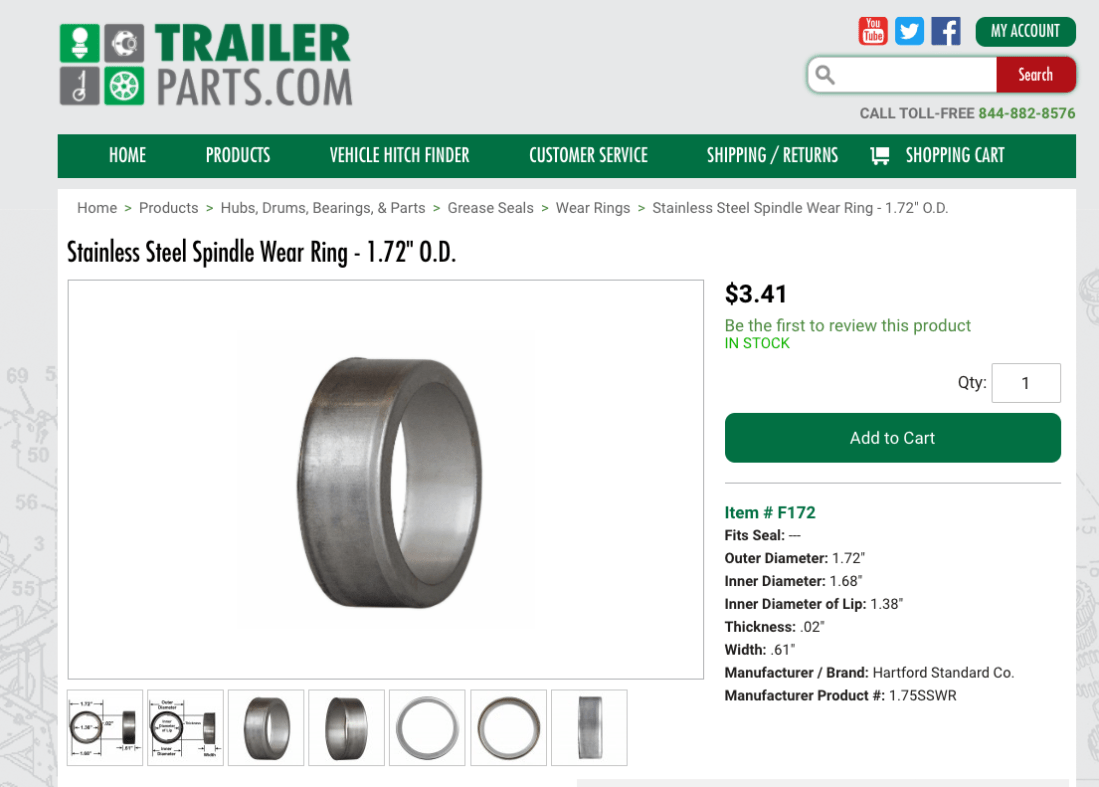The height and width of the screenshot is (787, 1099).
Task: Open Shipping / Returns menu item
Action: pyautogui.click(x=772, y=156)
